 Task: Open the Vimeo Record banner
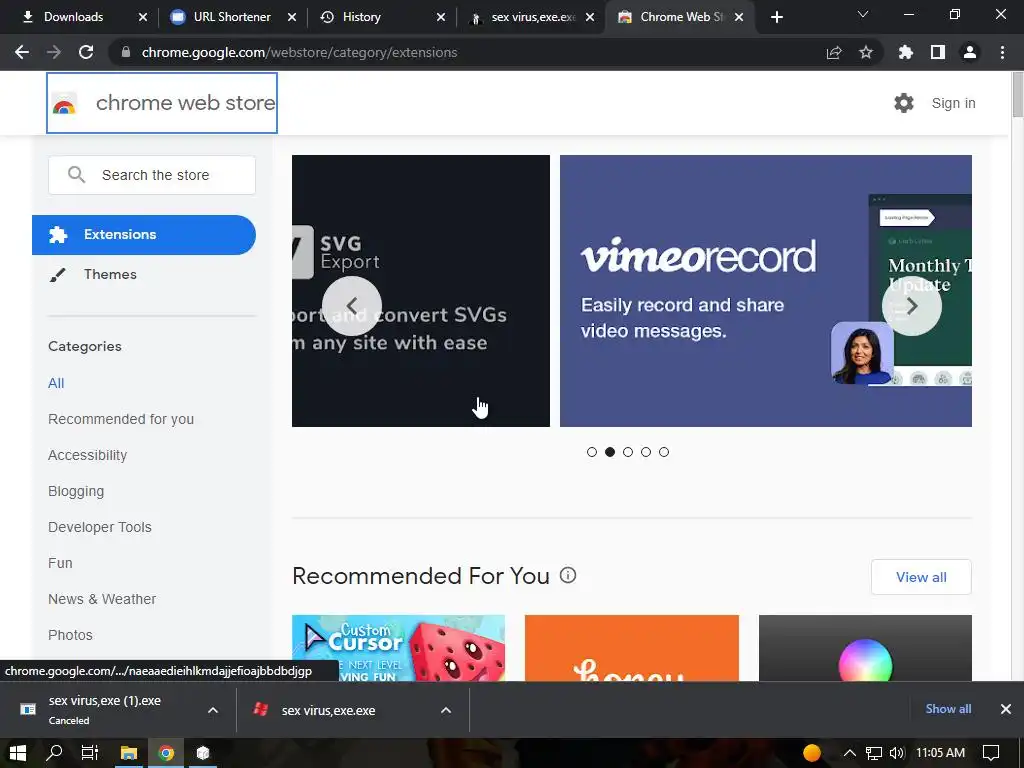click(765, 291)
